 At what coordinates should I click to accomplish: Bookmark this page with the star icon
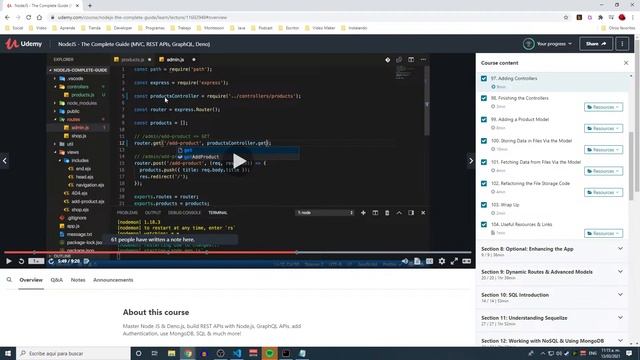pos(566,18)
